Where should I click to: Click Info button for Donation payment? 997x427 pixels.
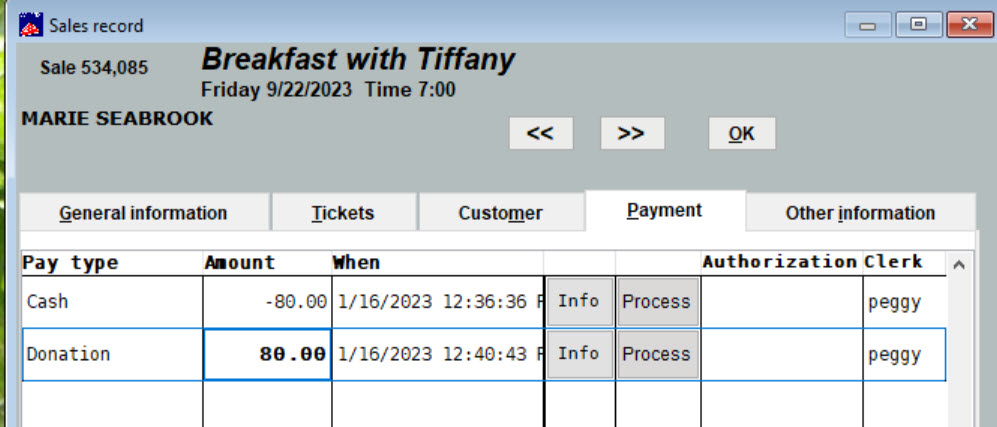coord(579,355)
